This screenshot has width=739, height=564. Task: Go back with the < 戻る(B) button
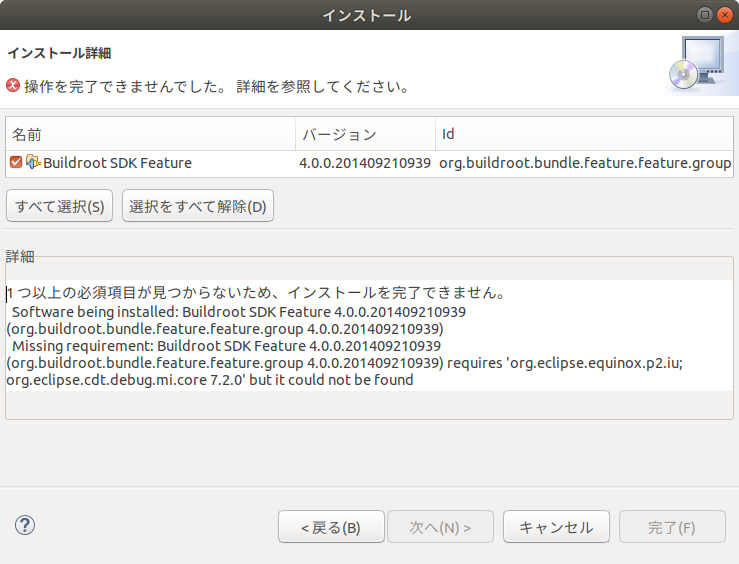tap(331, 527)
